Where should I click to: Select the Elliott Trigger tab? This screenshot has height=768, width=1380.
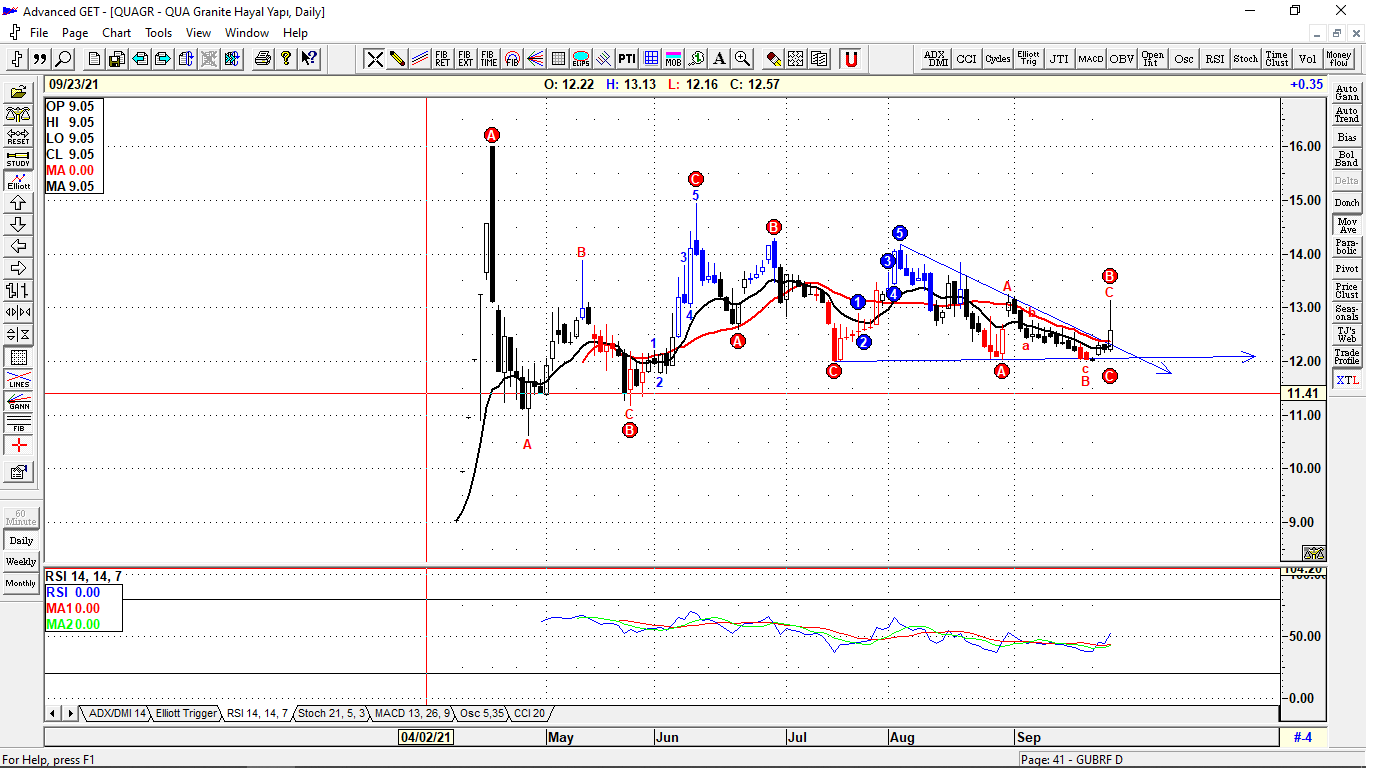coord(186,714)
